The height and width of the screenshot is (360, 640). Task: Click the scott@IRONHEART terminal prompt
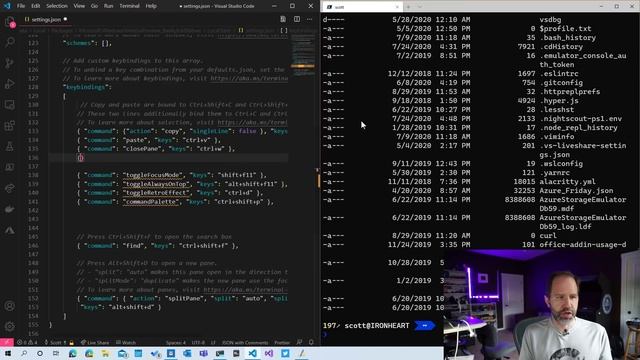377,326
